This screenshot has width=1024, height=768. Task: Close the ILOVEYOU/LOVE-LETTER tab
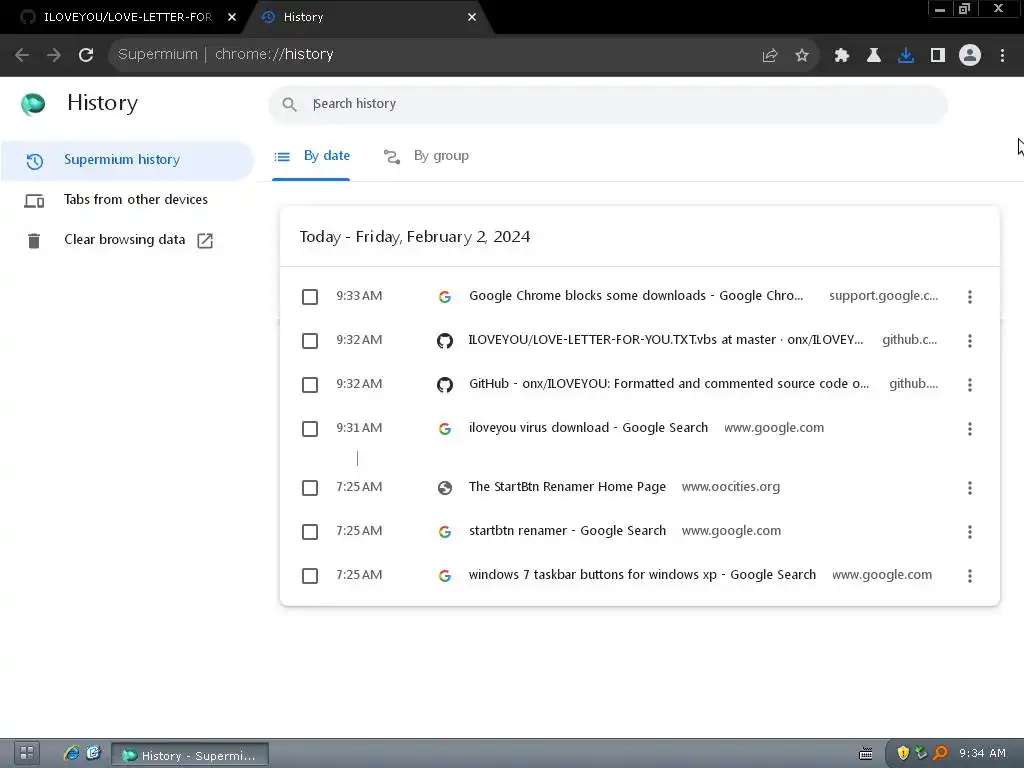click(232, 17)
